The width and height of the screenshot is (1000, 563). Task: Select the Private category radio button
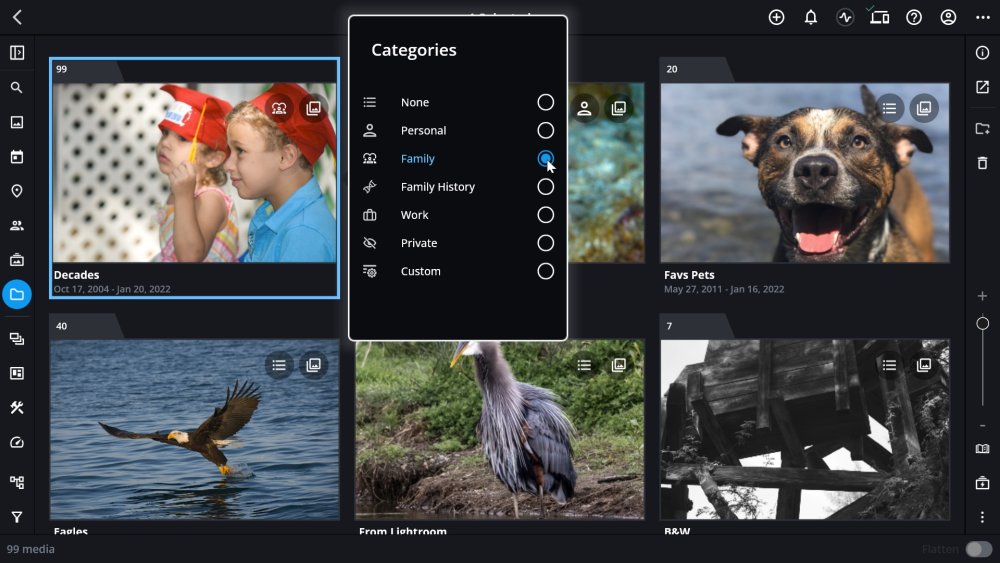click(545, 243)
